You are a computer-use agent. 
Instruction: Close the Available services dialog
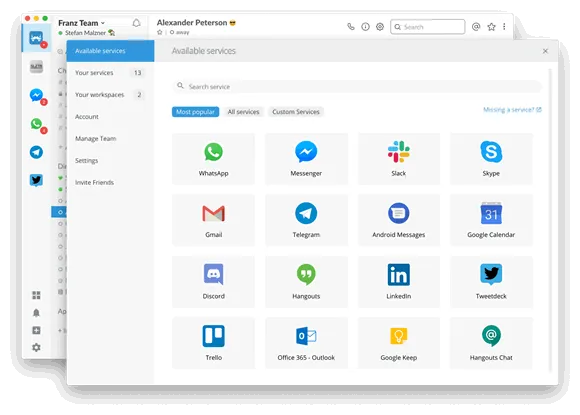click(545, 51)
